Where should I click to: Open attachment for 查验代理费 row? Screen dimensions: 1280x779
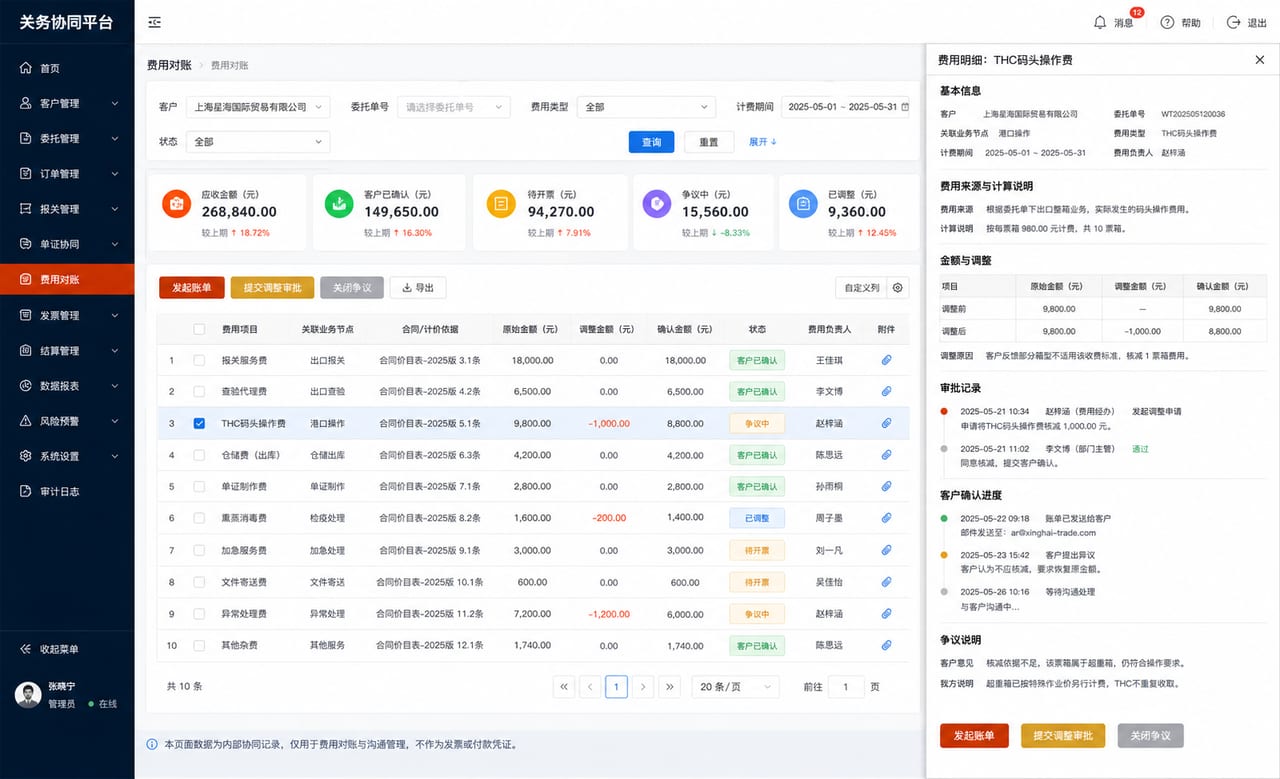click(x=886, y=391)
